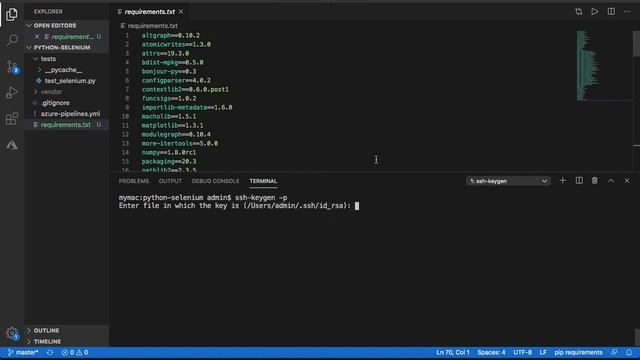Expand the __pycache__ folder

coord(67,70)
